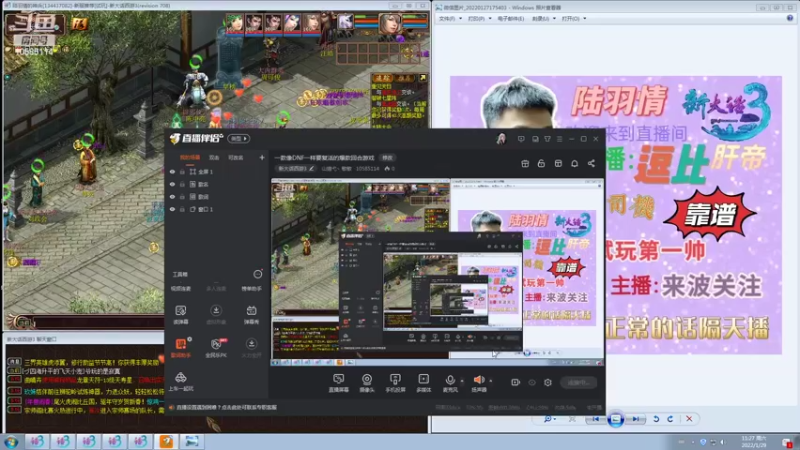Switch to the second scene tab
This screenshot has height=450, width=800.
point(214,158)
